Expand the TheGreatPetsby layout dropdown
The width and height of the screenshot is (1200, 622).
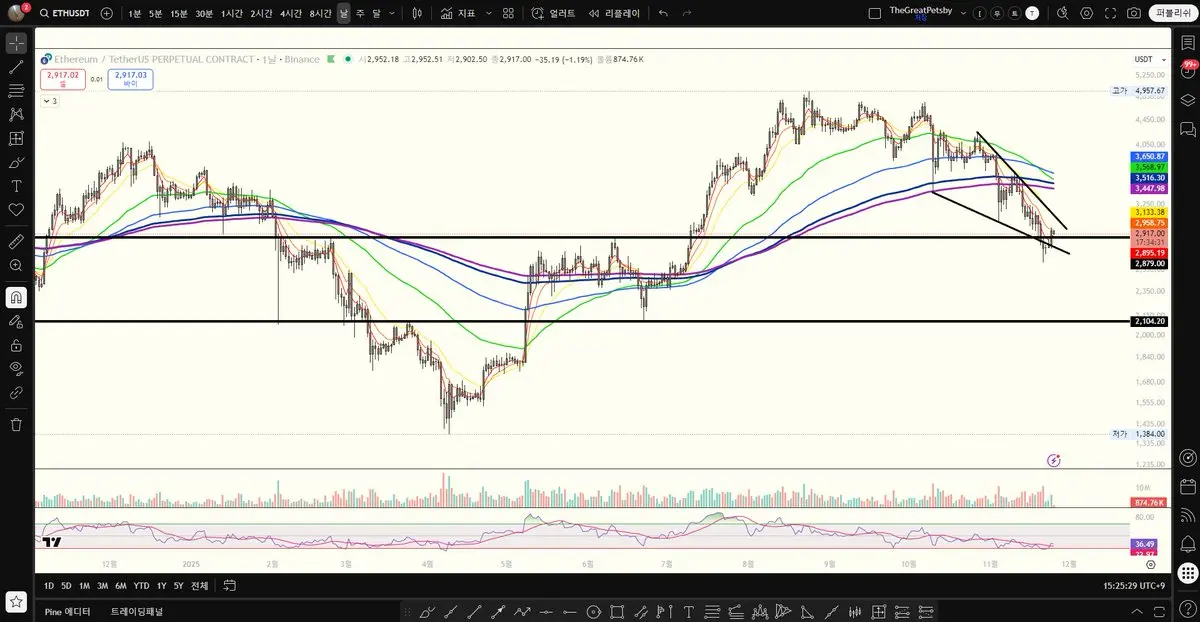tap(963, 13)
